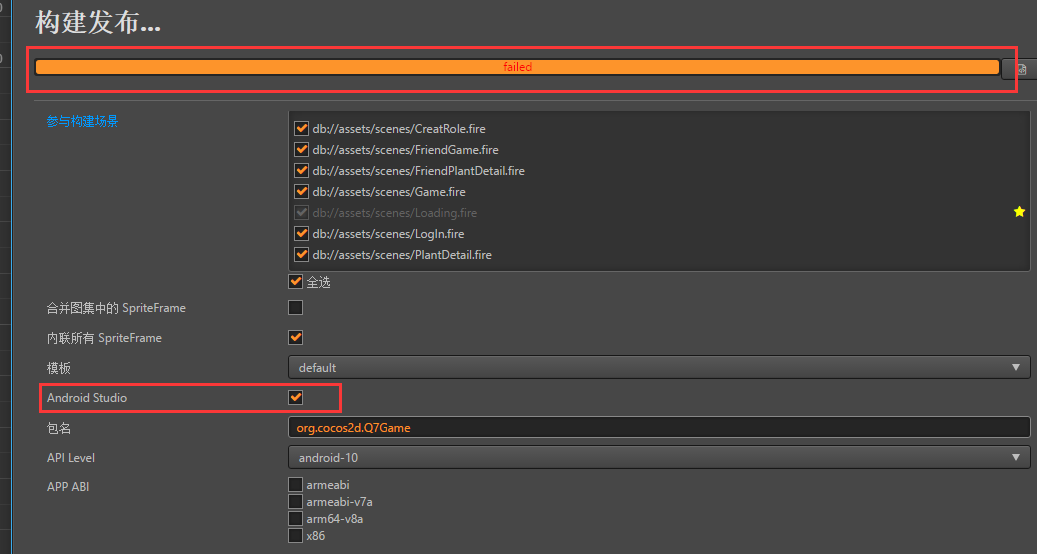Image resolution: width=1037 pixels, height=554 pixels.
Task: Open the 模板 default template dropdown
Action: [659, 368]
